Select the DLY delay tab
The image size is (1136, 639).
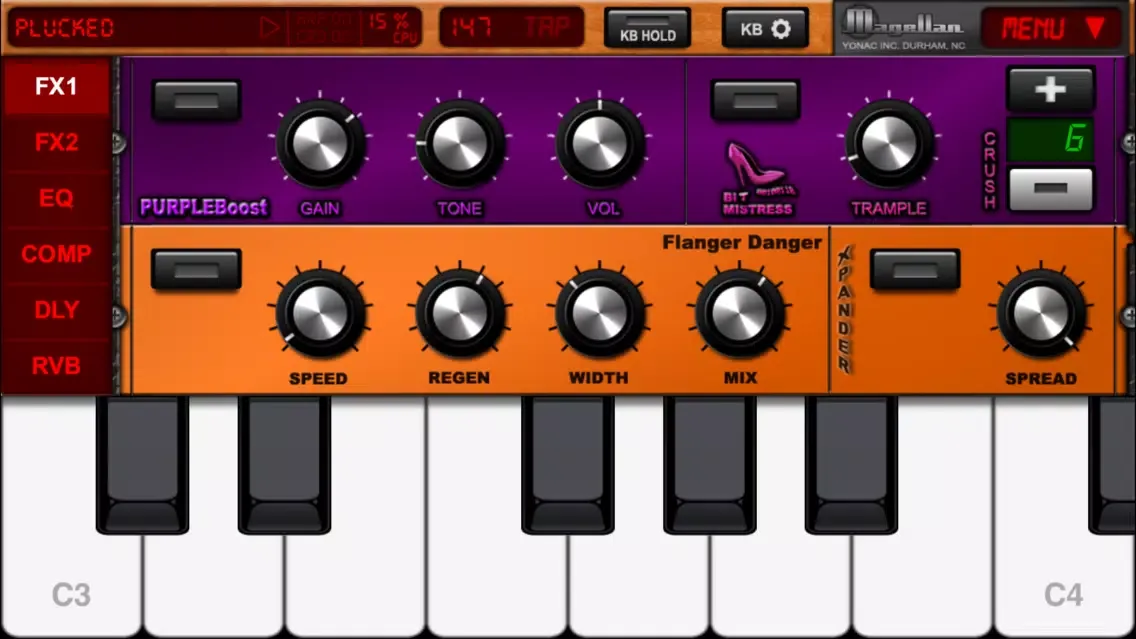(x=56, y=309)
